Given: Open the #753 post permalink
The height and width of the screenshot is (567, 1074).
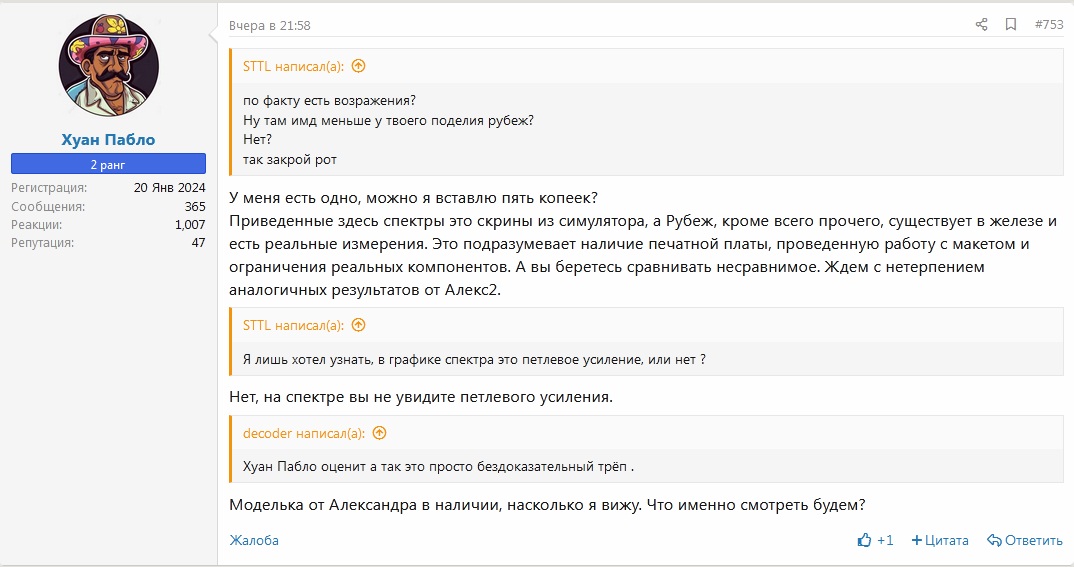Looking at the screenshot, I should point(1048,25).
